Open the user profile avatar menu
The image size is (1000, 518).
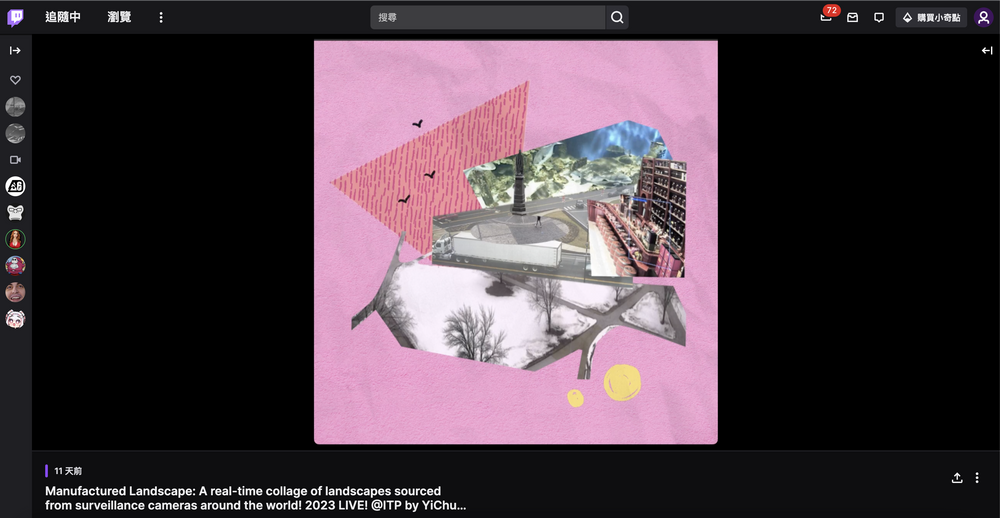(x=983, y=18)
